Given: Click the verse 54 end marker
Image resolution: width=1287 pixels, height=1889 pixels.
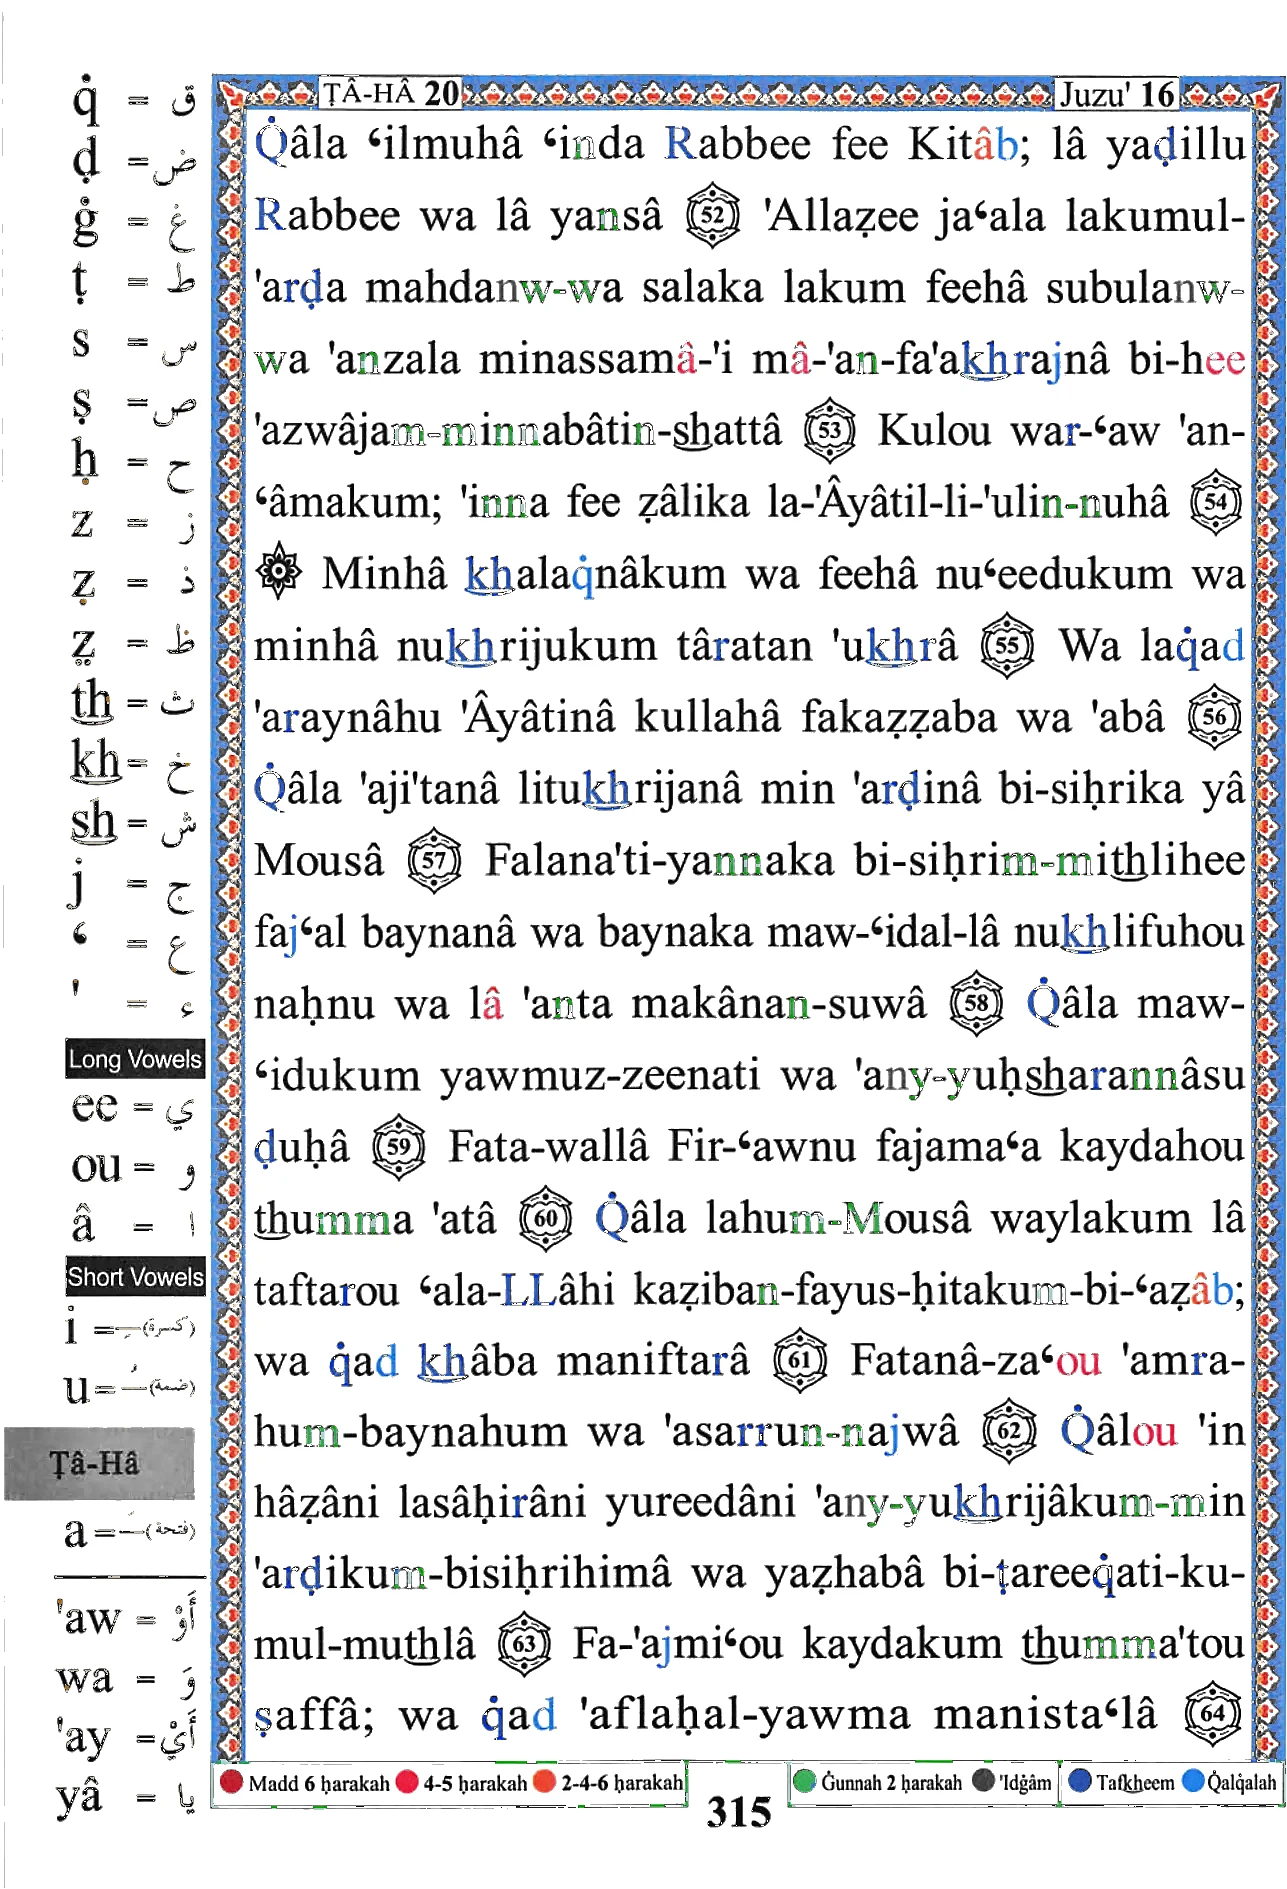Looking at the screenshot, I should point(1215,501).
